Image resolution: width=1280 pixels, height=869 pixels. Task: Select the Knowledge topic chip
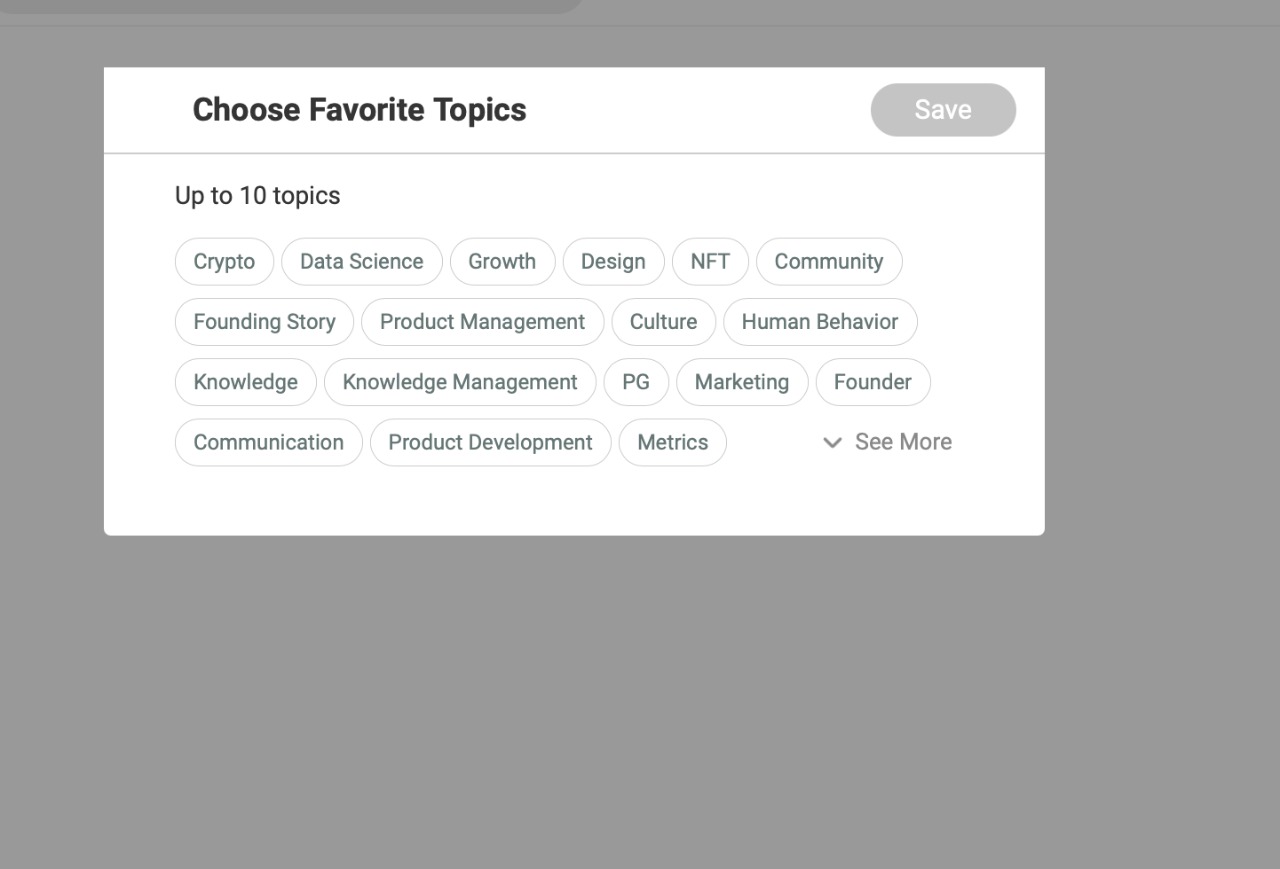click(245, 382)
